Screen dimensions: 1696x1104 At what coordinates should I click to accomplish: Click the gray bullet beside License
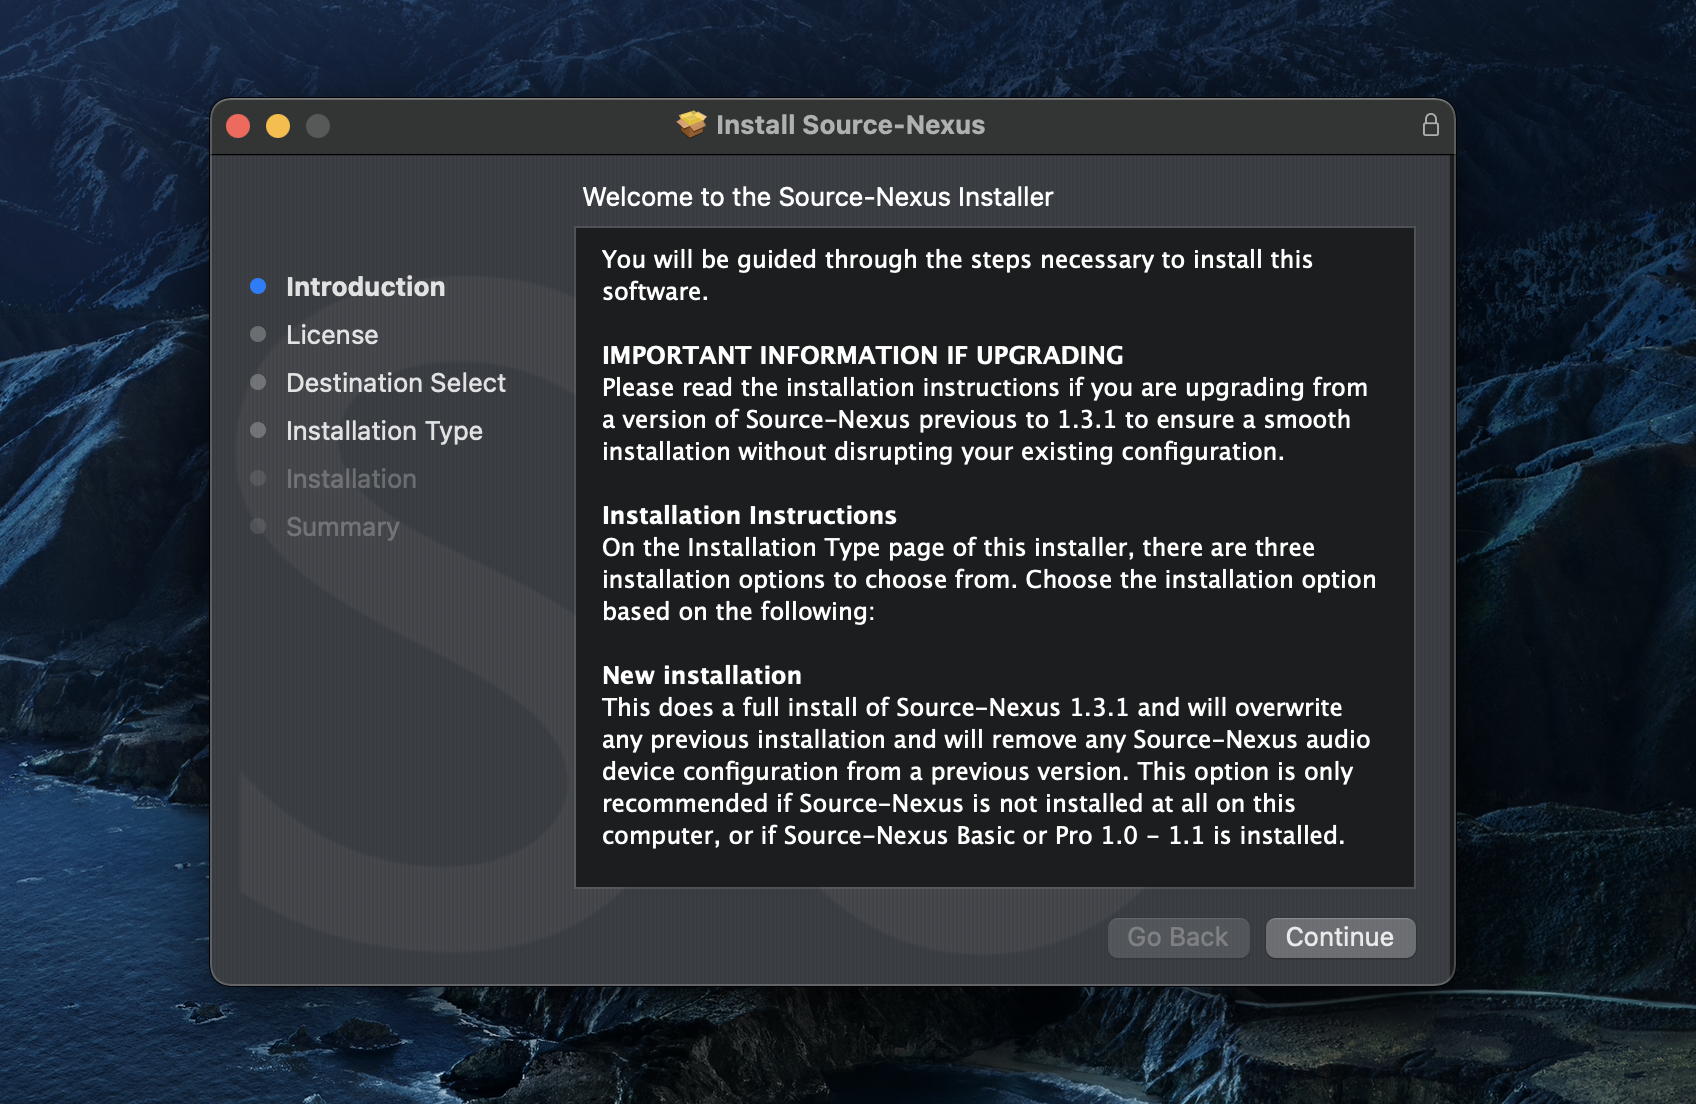tap(258, 335)
